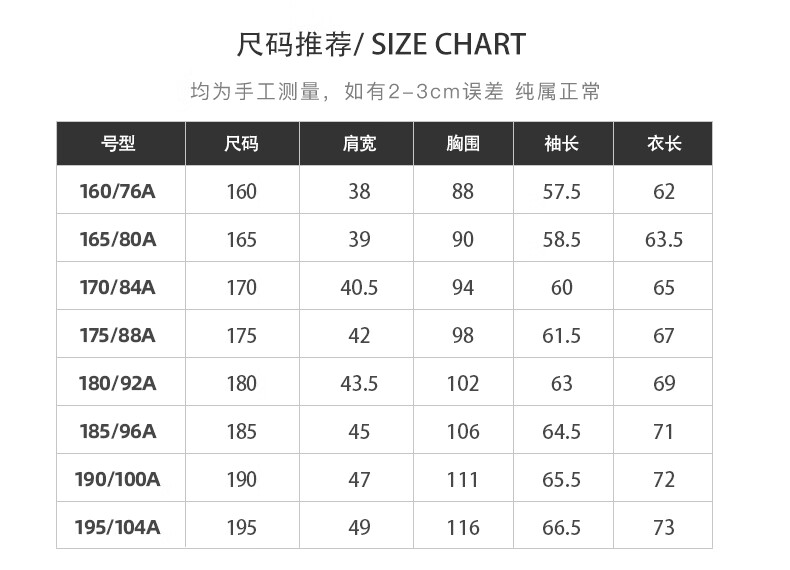Select the 175/88A size label
The image size is (790, 570).
(117, 335)
